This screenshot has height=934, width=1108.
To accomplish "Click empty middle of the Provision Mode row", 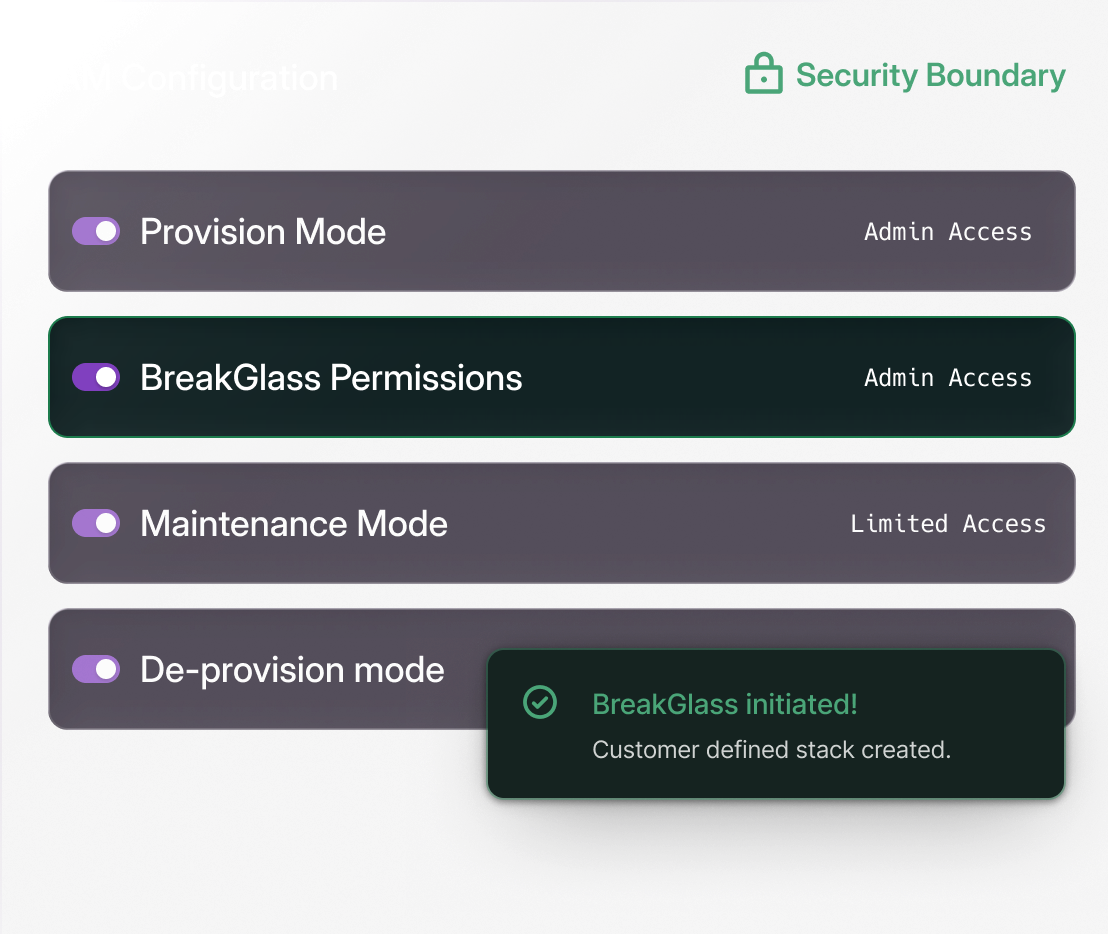I will 620,232.
